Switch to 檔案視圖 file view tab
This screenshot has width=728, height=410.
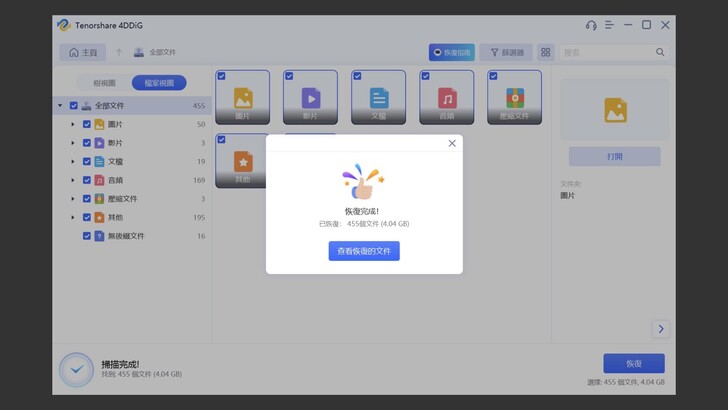pos(159,83)
